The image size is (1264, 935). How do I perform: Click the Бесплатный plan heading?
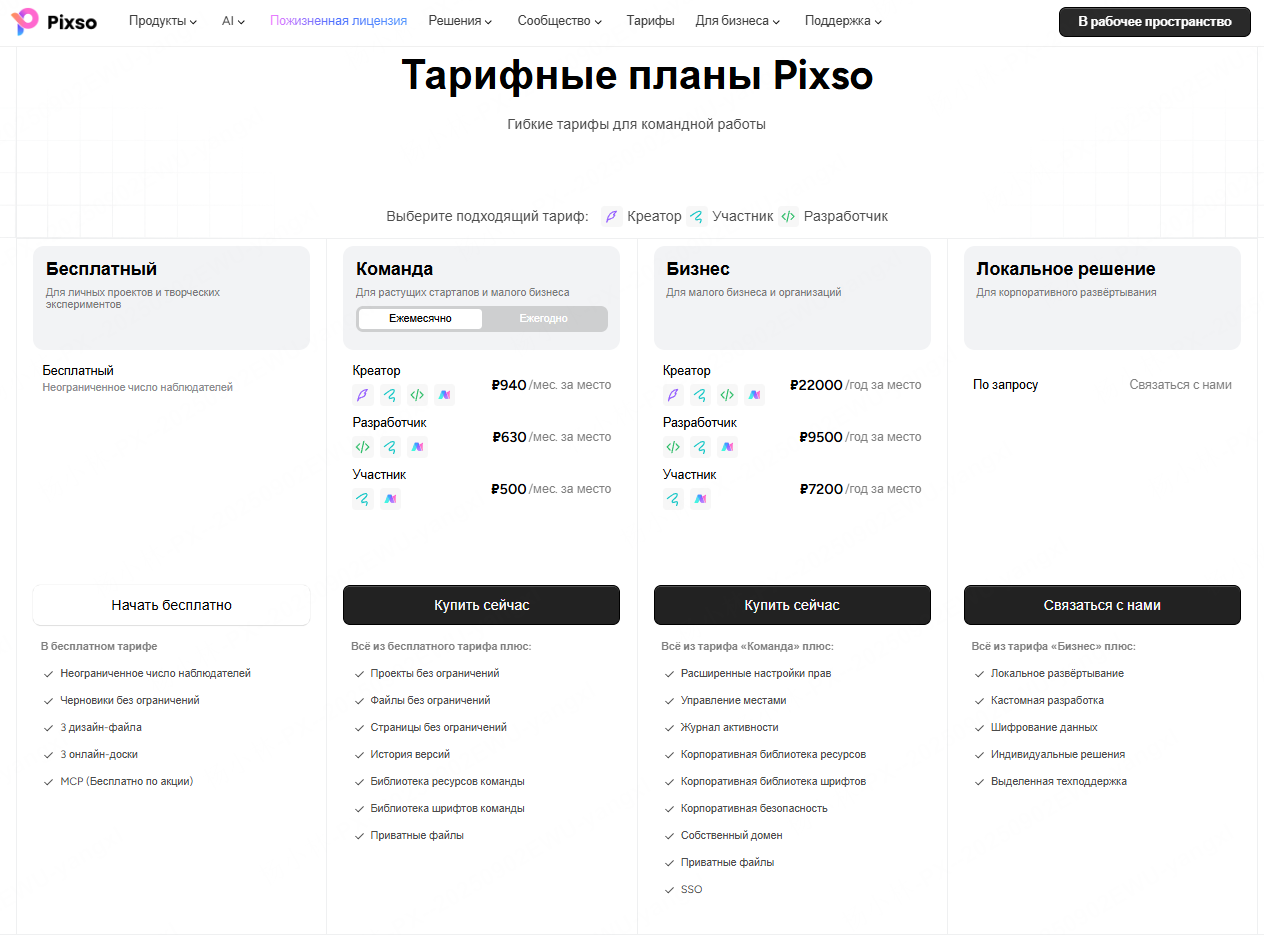point(101,269)
